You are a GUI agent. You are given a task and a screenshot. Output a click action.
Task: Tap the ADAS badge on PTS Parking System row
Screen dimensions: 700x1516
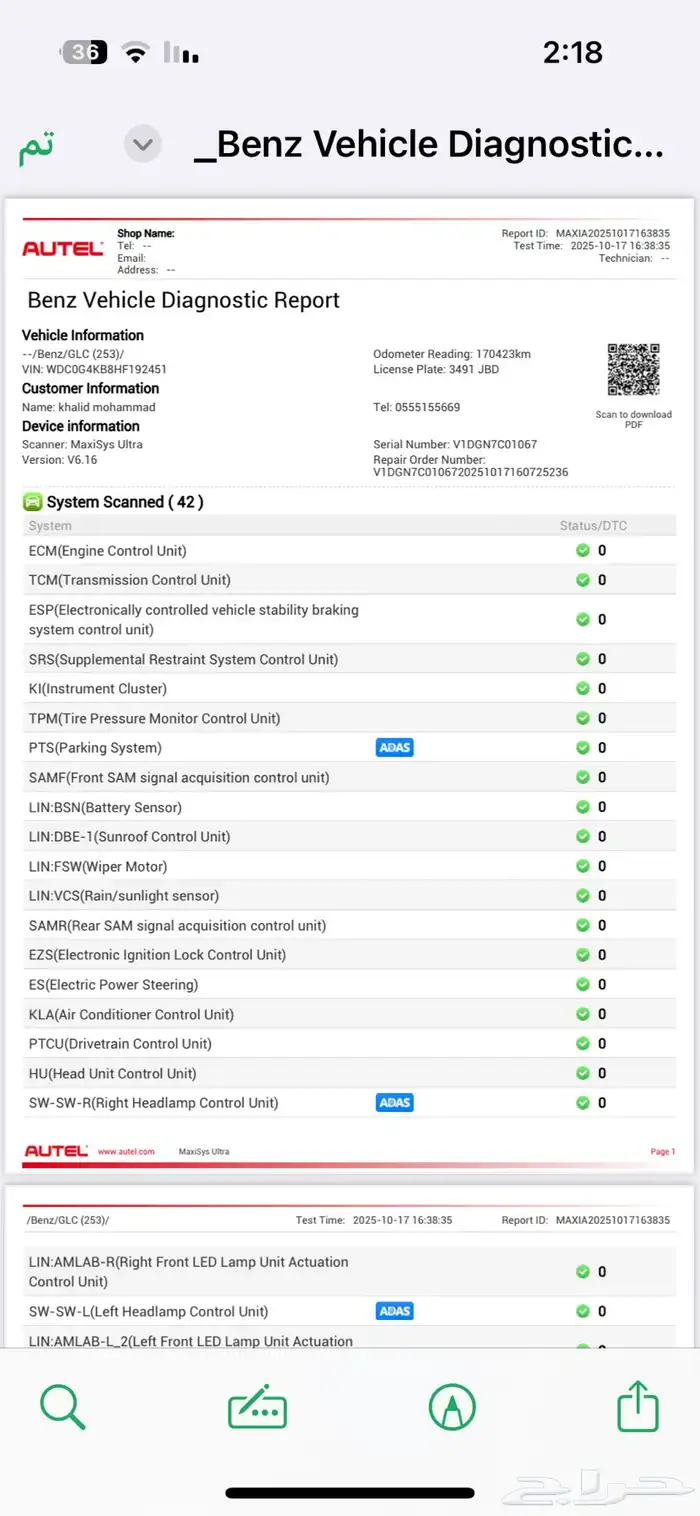[x=394, y=748]
